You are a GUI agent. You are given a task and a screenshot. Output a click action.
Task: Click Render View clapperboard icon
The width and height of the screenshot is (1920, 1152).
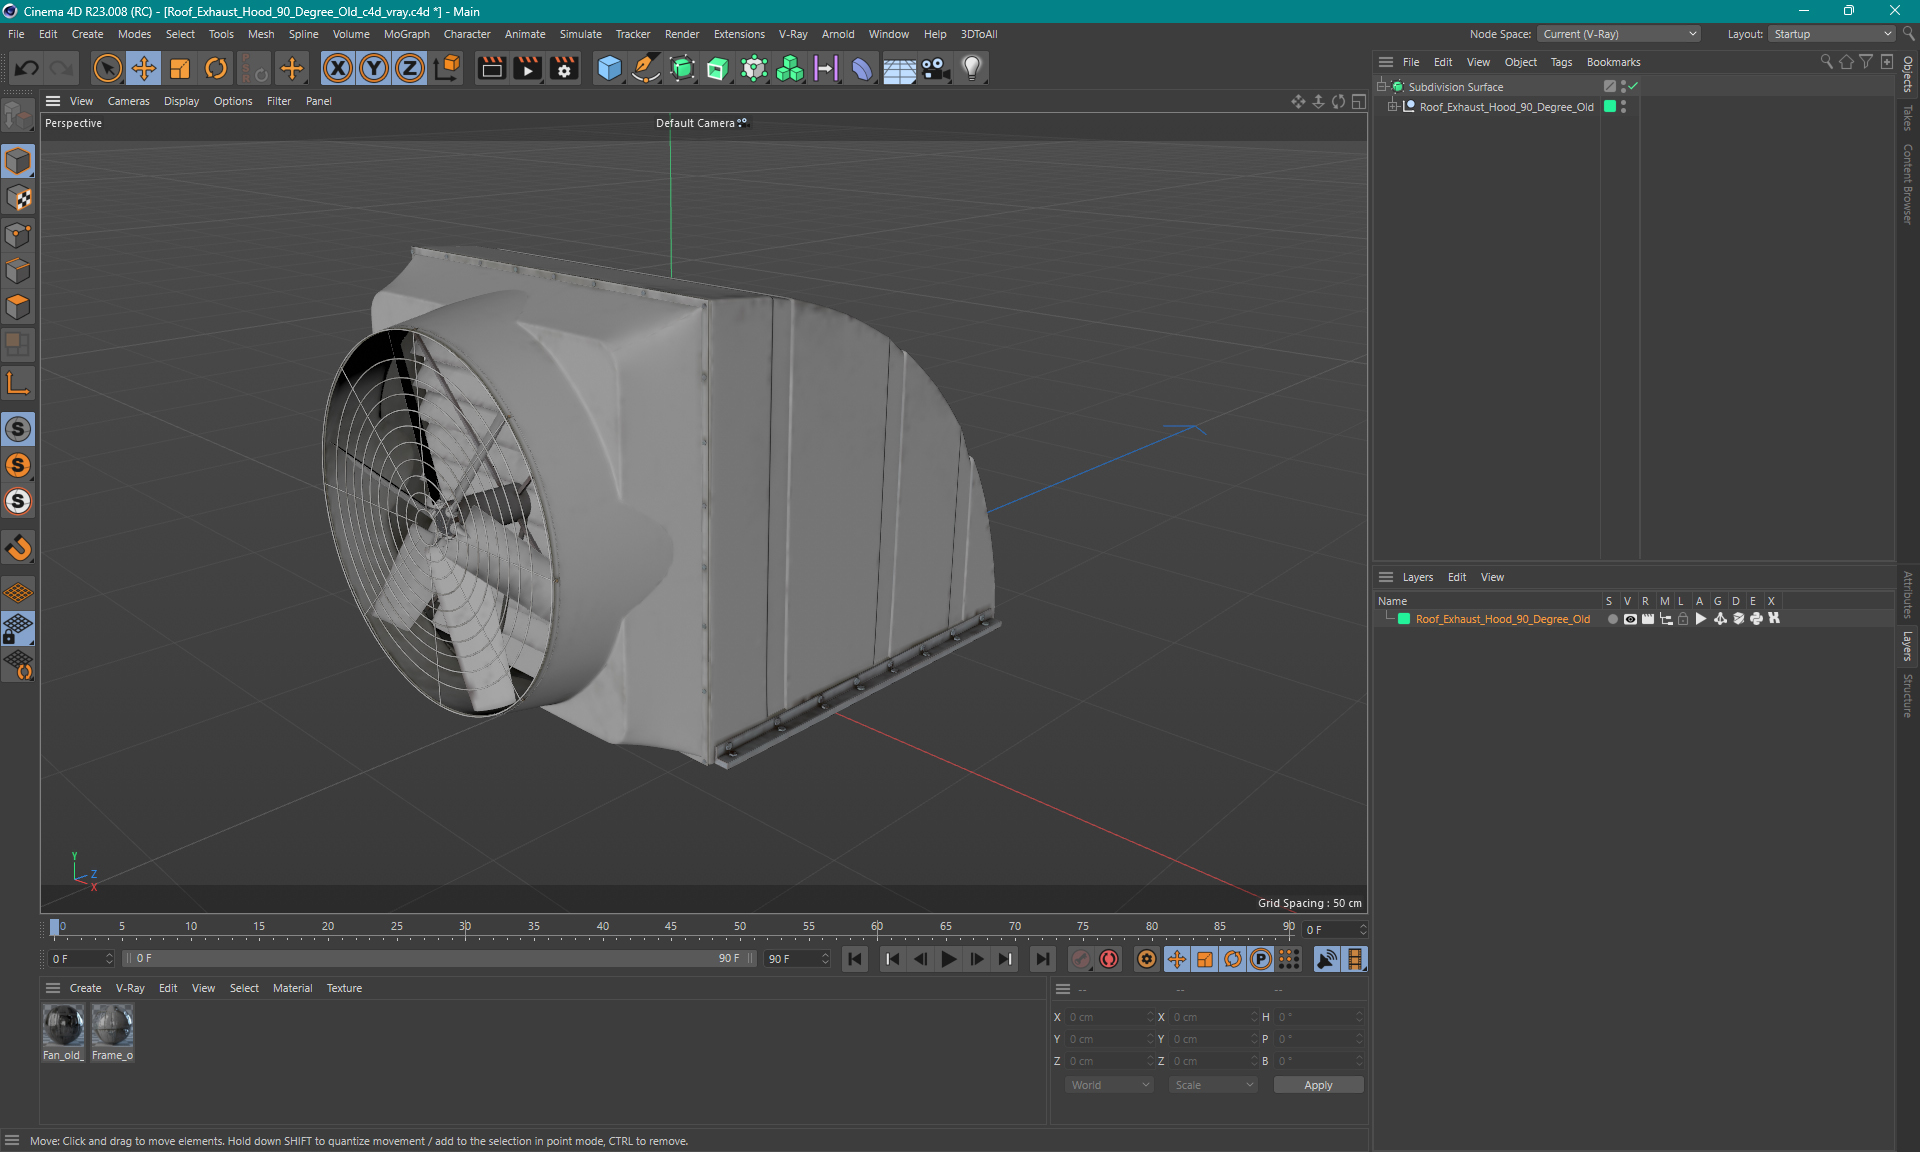tap(491, 68)
